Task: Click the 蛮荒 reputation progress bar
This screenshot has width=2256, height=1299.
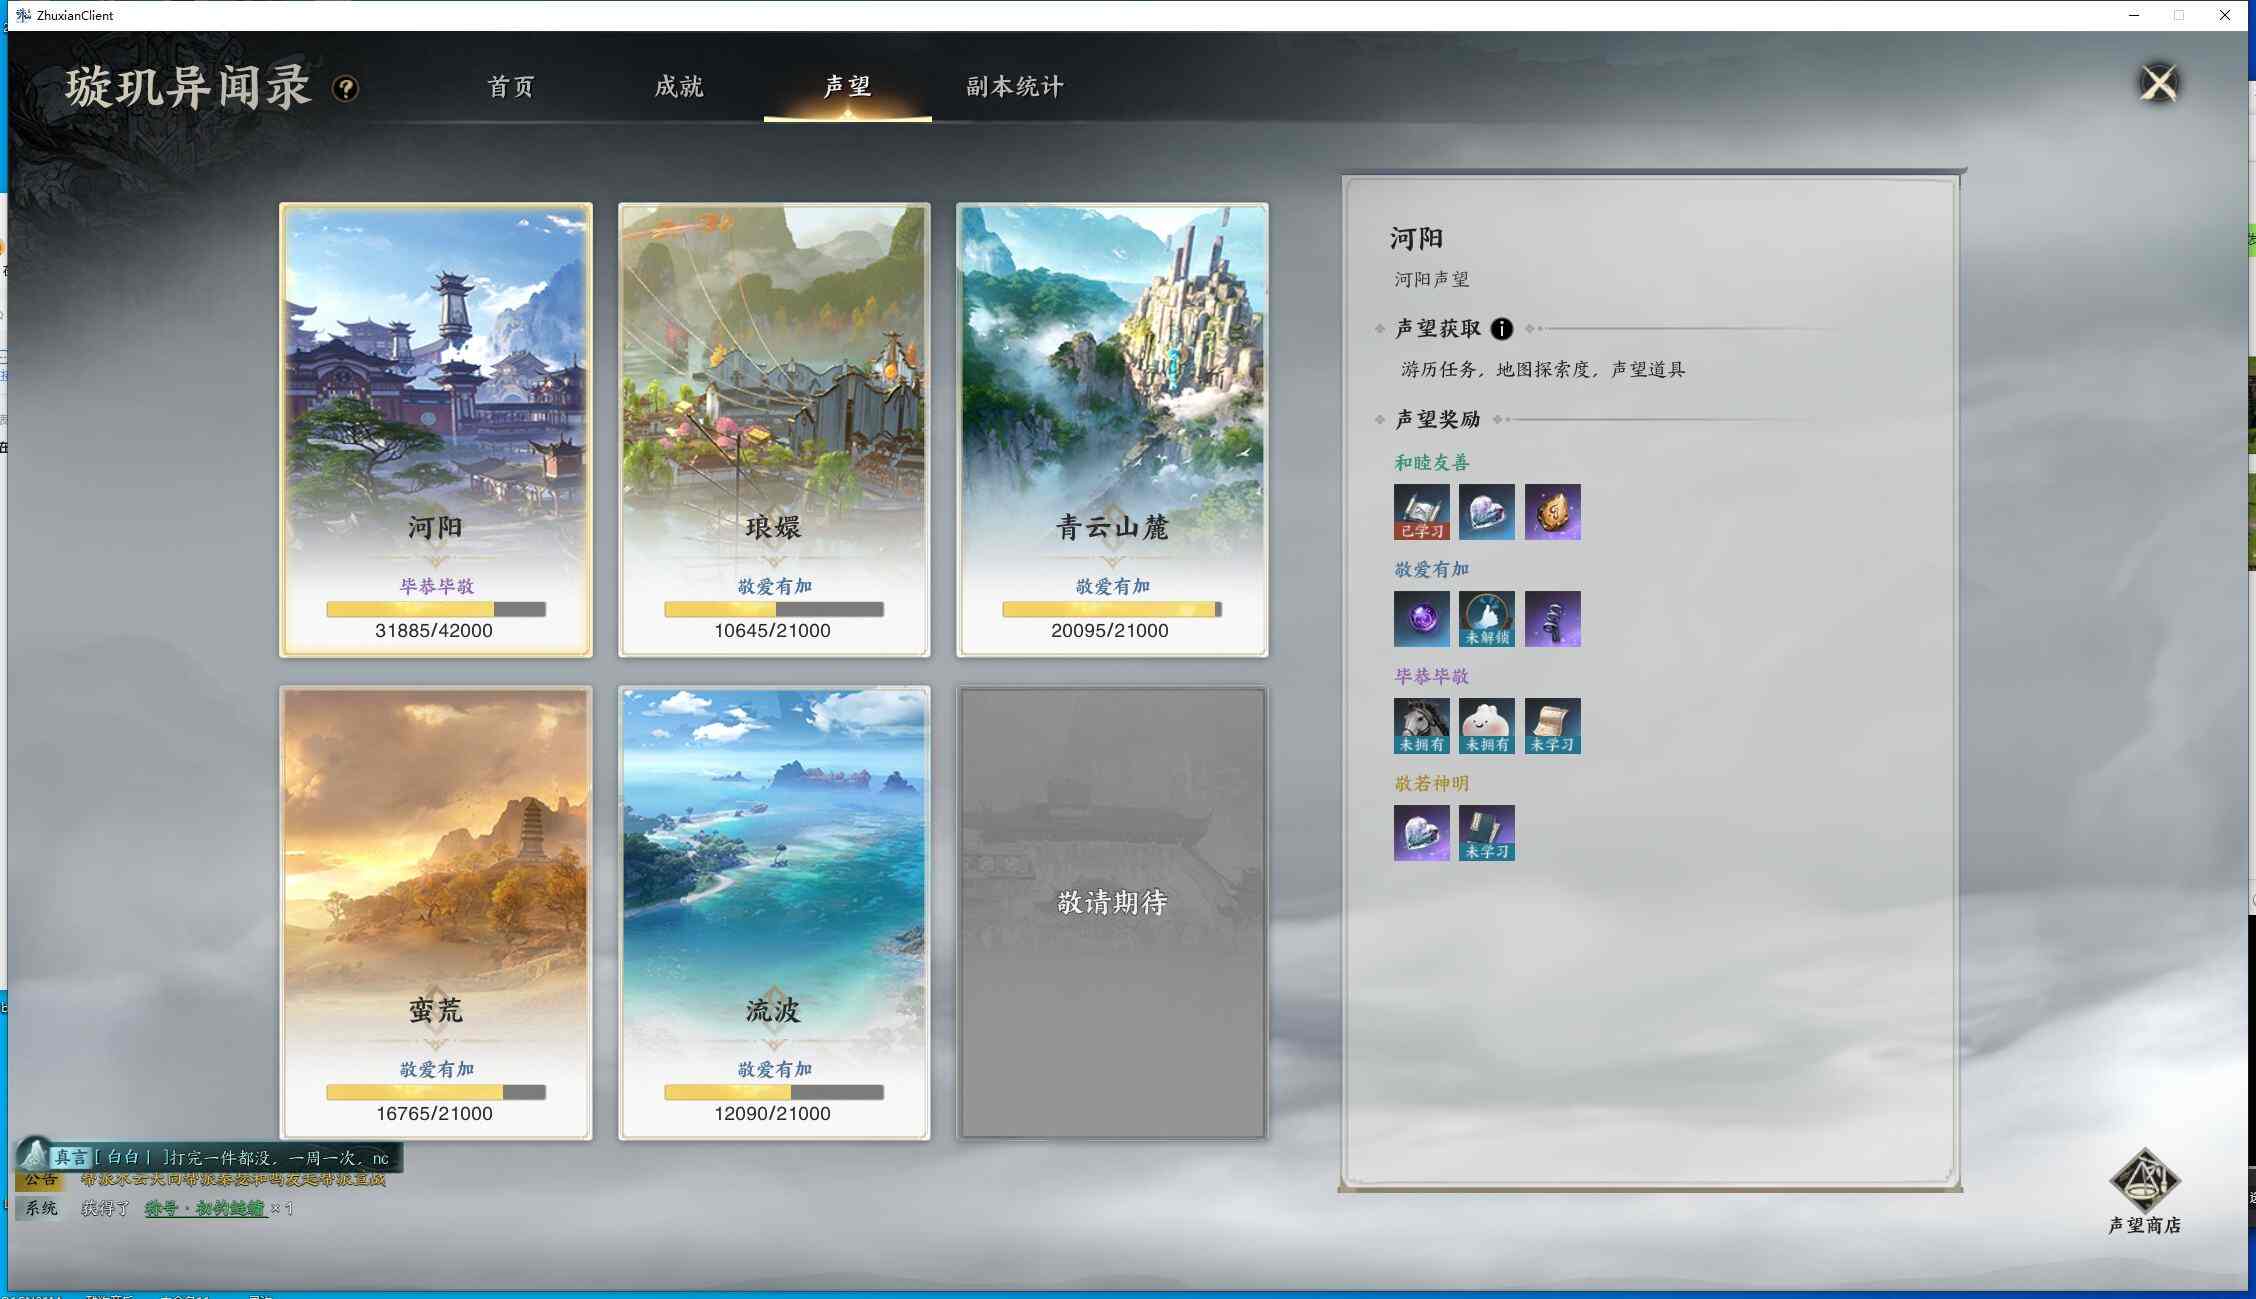Action: coord(436,1092)
